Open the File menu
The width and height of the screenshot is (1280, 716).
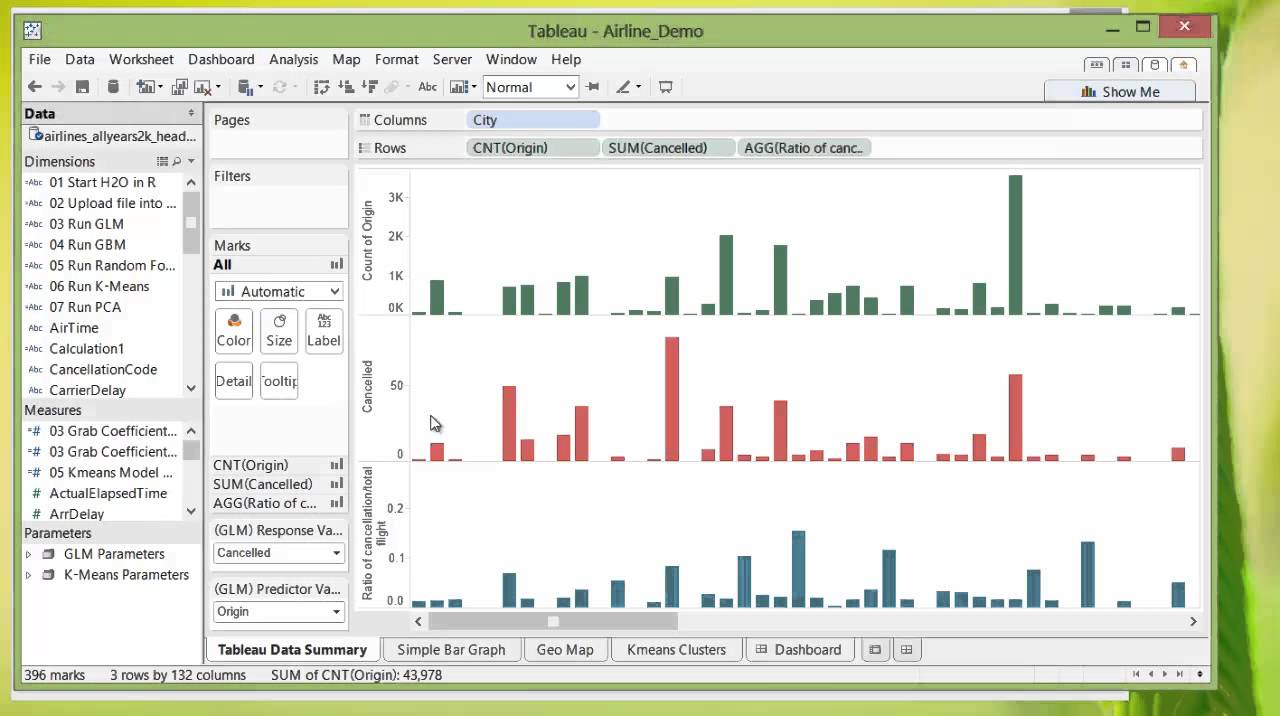(x=39, y=59)
